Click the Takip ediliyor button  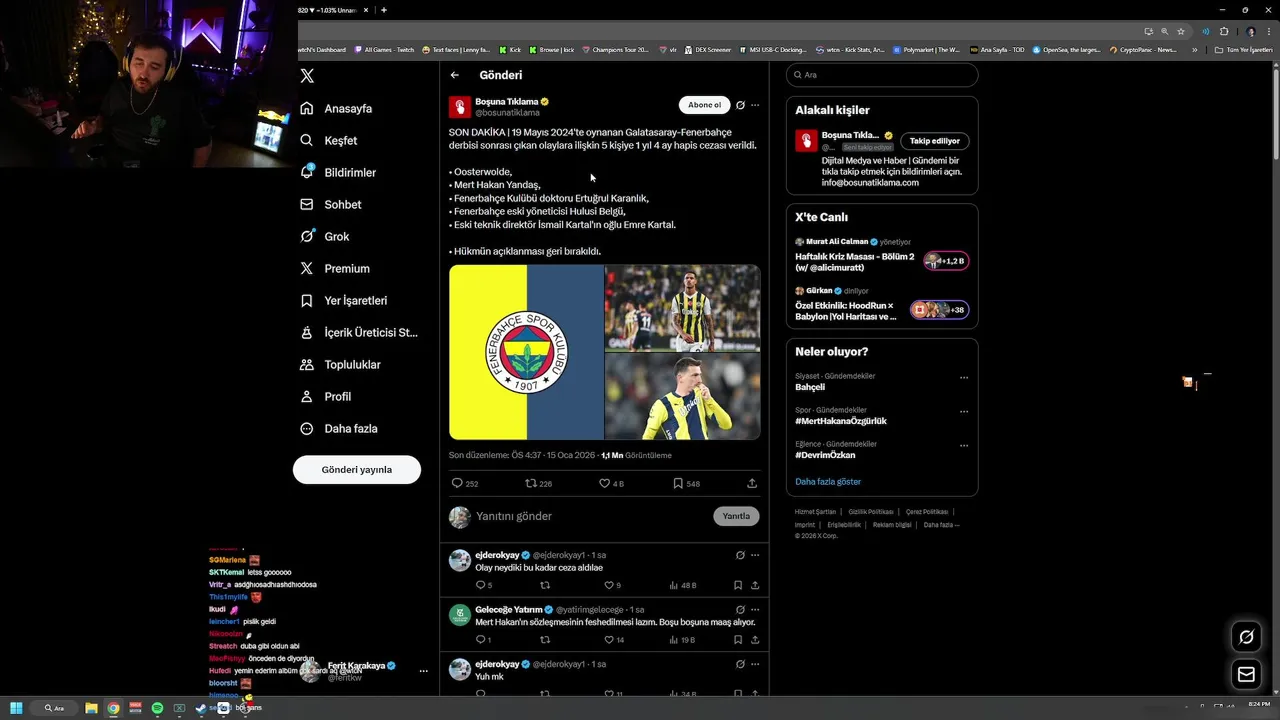pos(934,141)
